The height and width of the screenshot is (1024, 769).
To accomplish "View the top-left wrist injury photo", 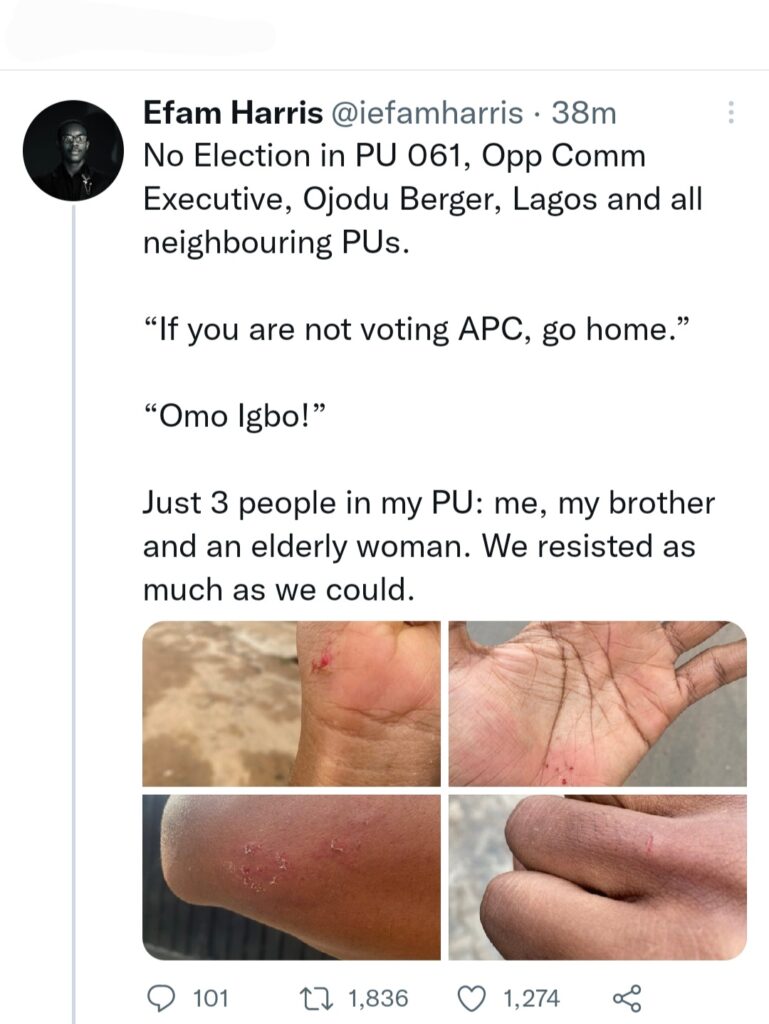I will pos(291,703).
